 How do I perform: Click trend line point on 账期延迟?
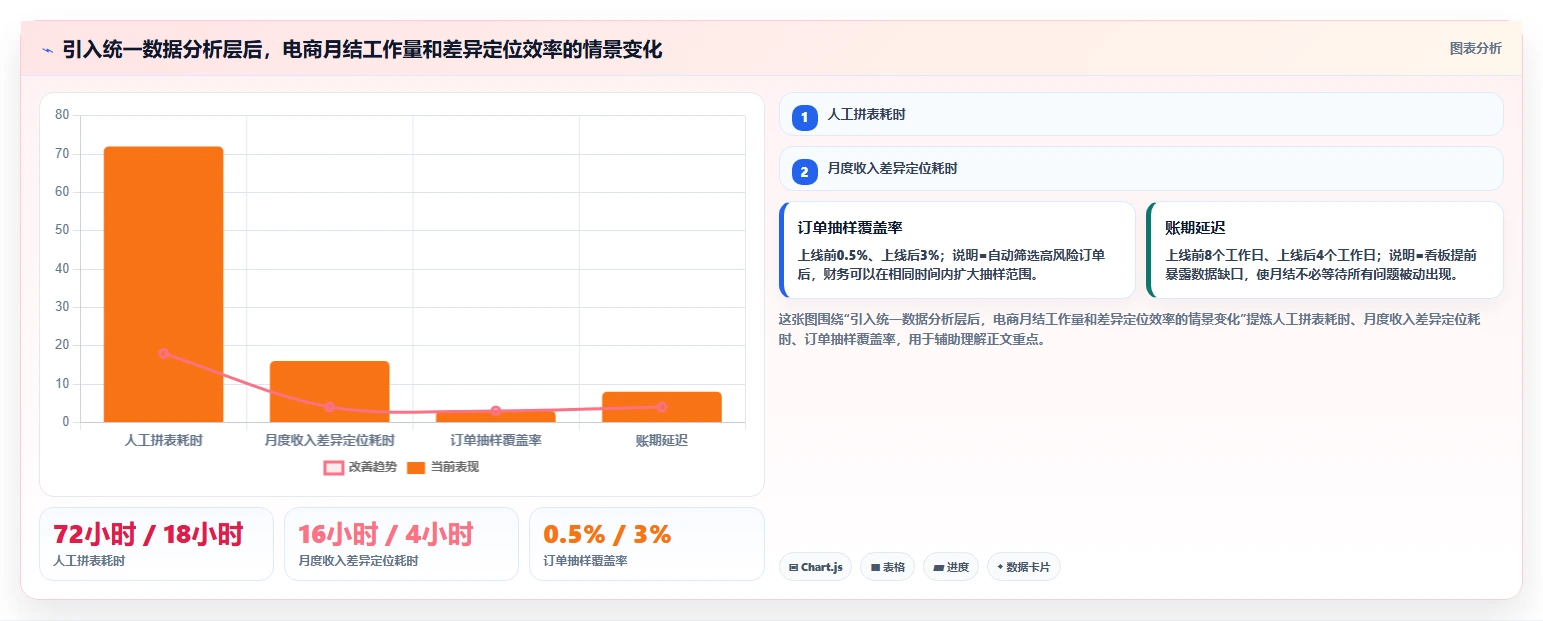pyautogui.click(x=661, y=407)
